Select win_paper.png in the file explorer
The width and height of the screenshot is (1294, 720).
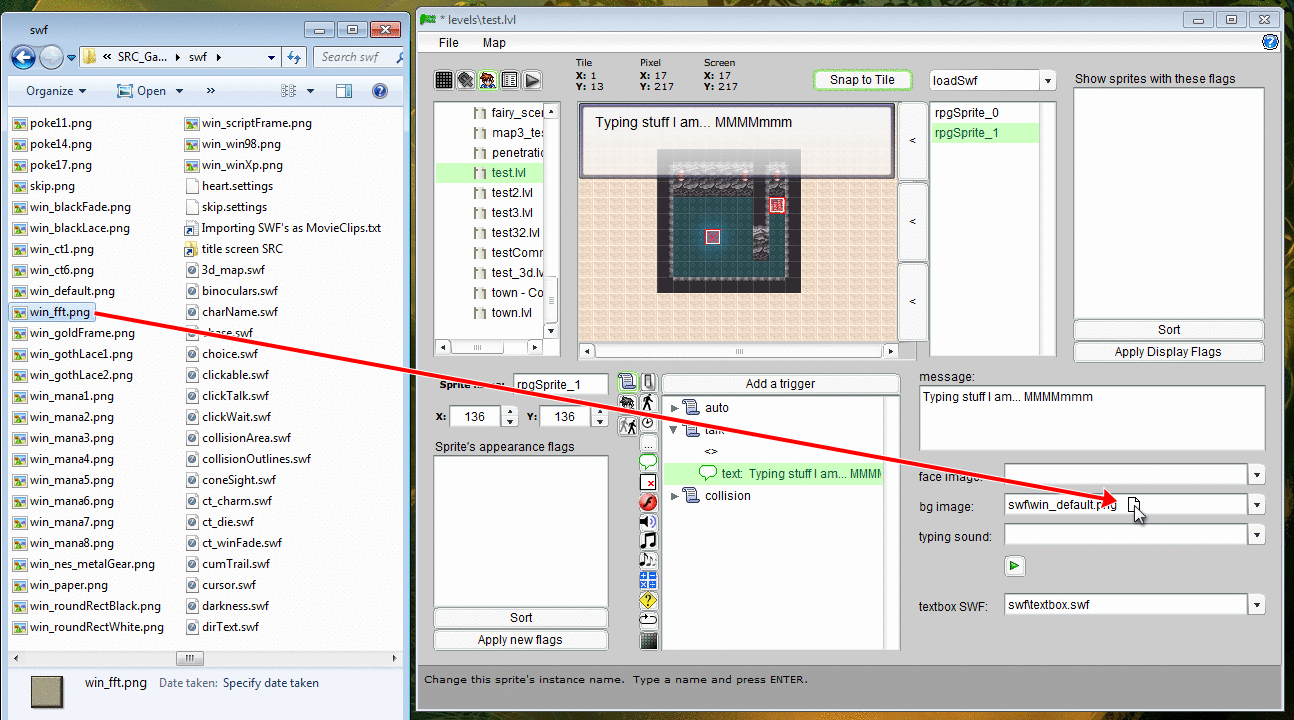pos(68,585)
